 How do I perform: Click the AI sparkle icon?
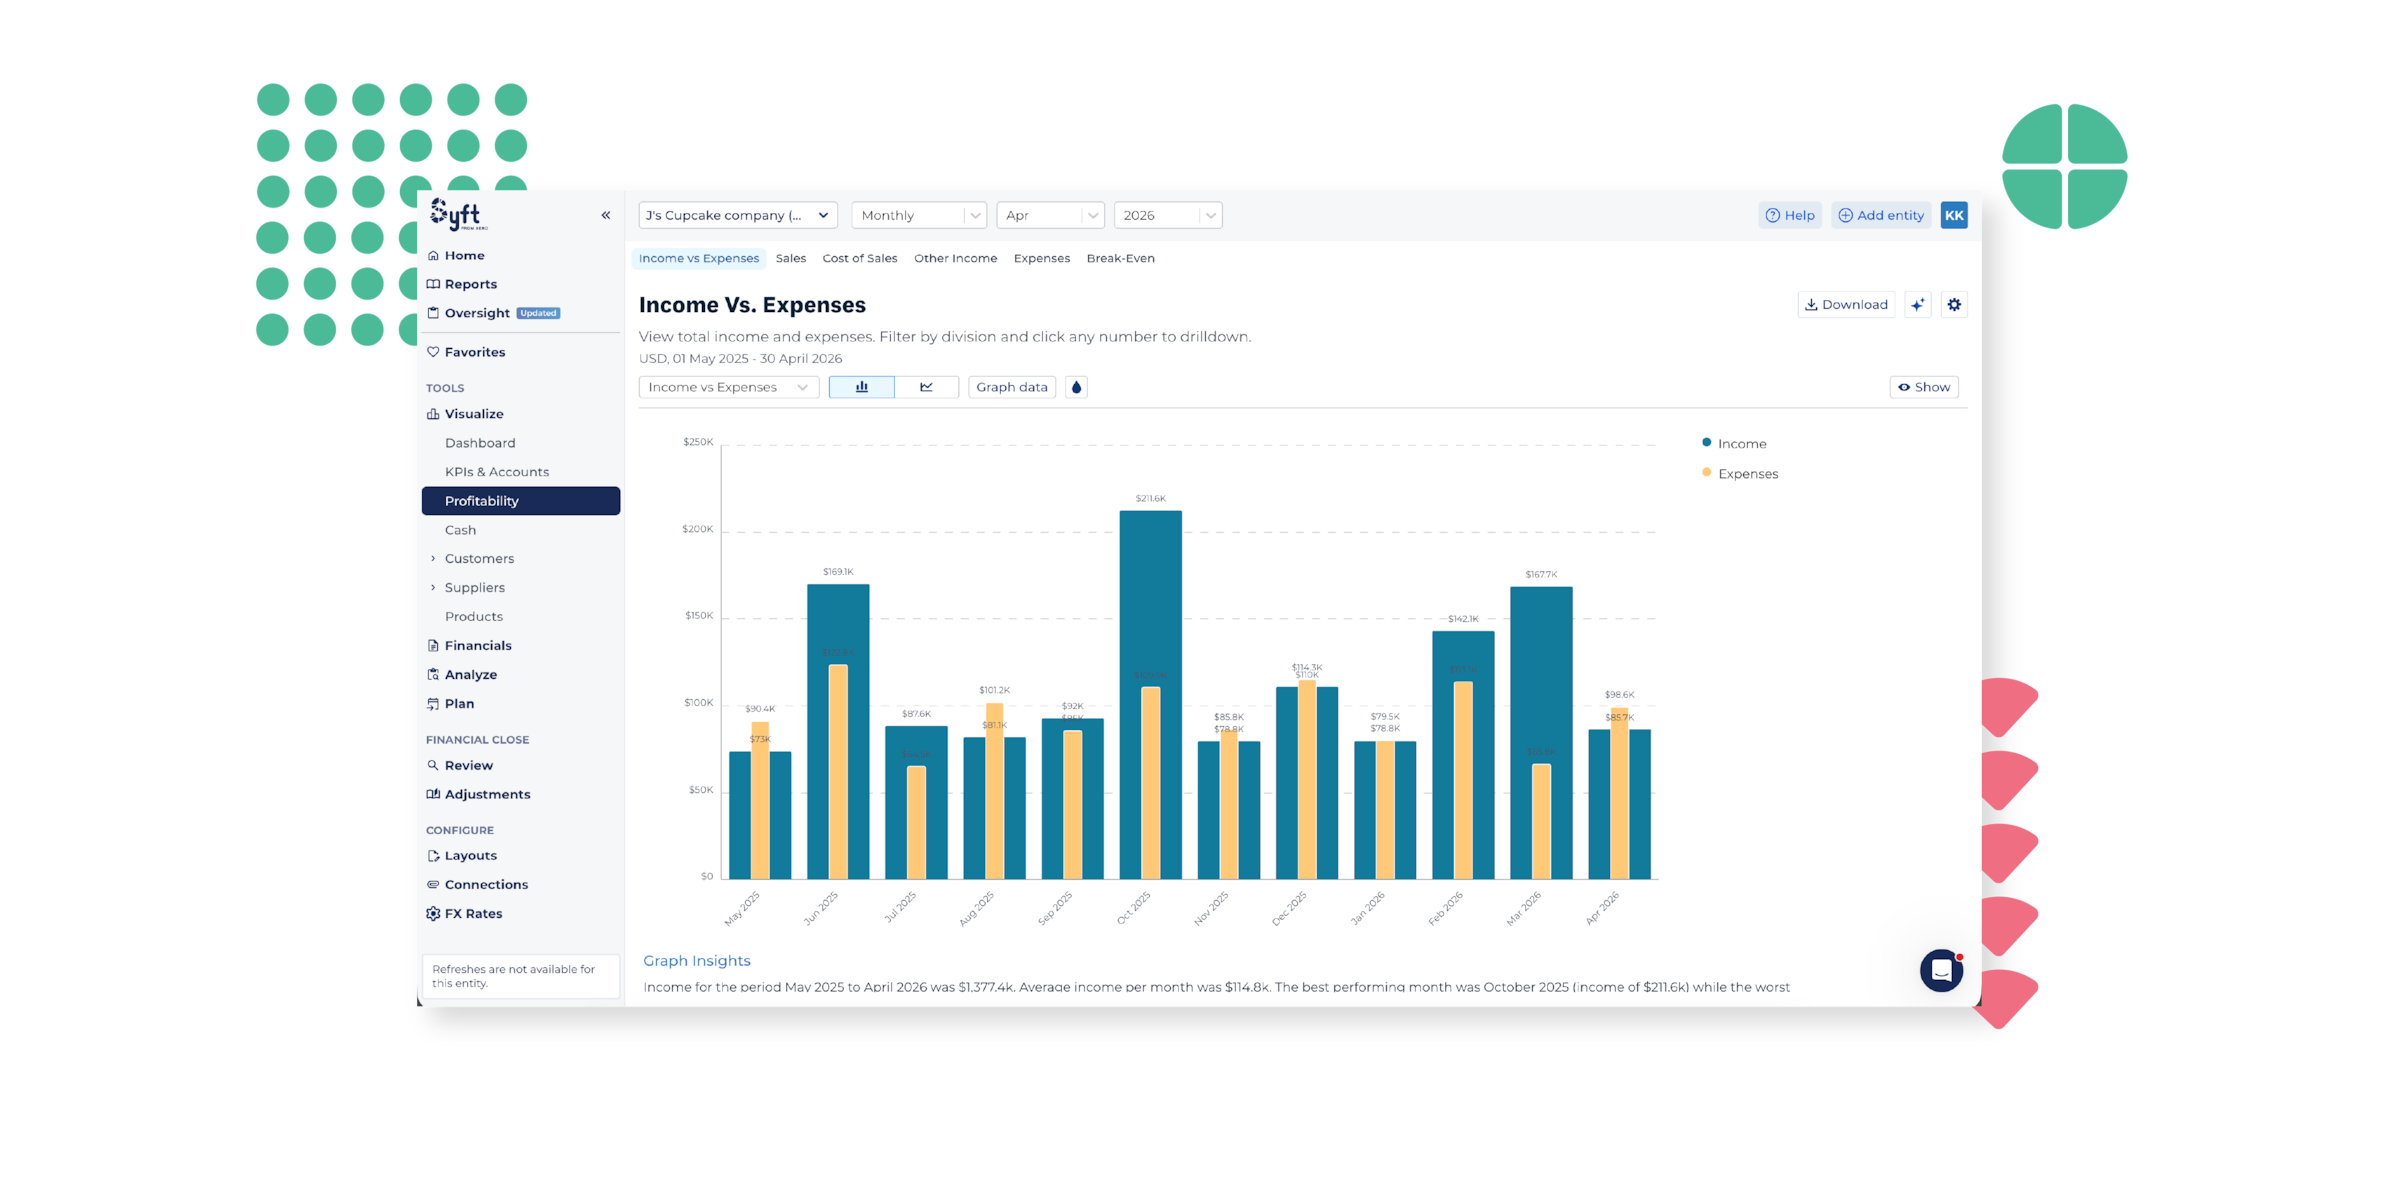click(1917, 305)
